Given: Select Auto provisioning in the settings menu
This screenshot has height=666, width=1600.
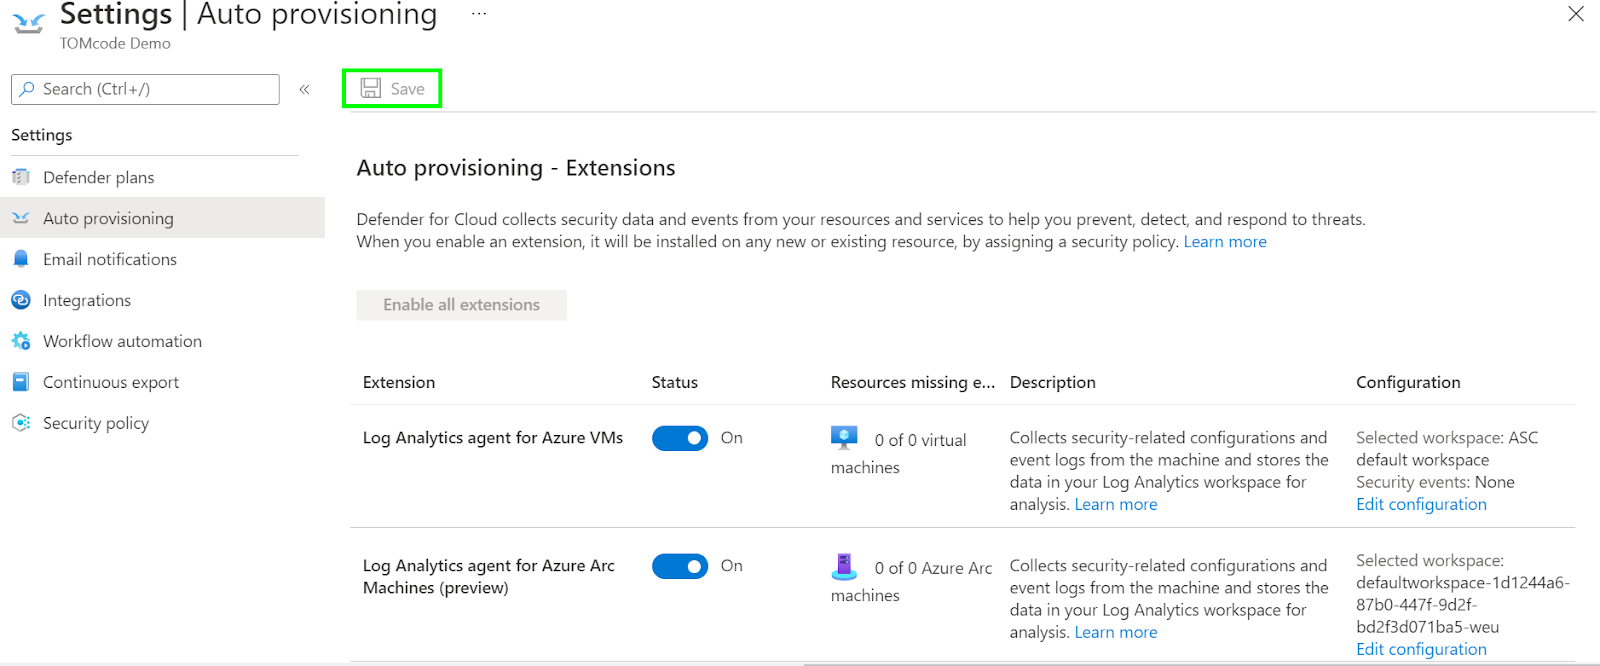Looking at the screenshot, I should pyautogui.click(x=108, y=218).
